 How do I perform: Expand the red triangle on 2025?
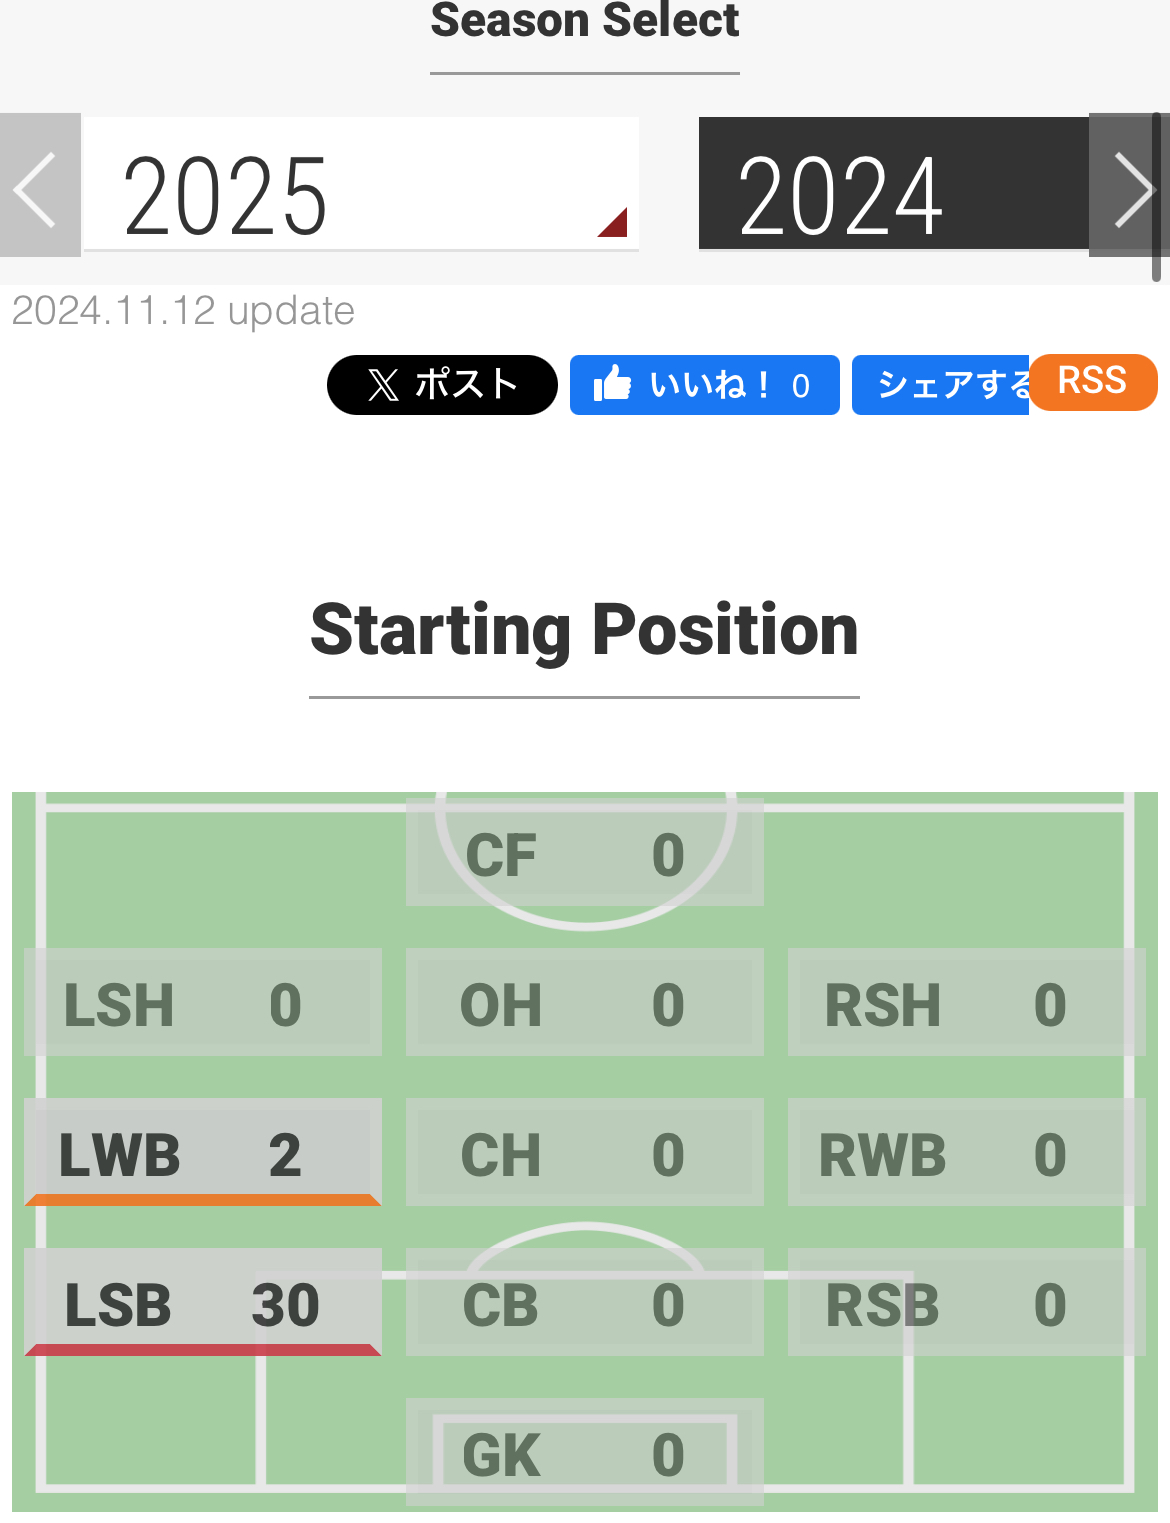pyautogui.click(x=616, y=224)
